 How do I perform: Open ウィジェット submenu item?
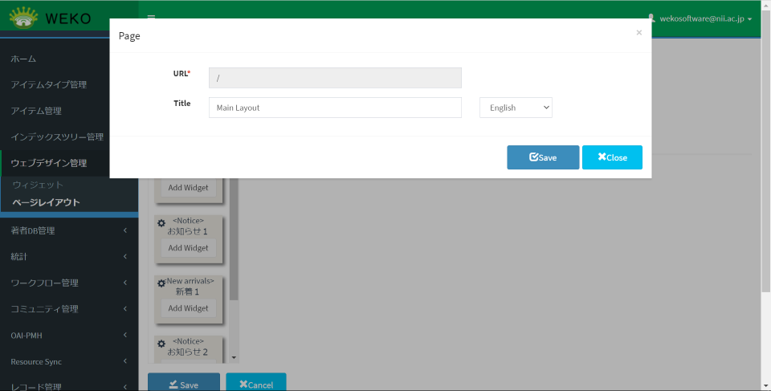point(38,185)
